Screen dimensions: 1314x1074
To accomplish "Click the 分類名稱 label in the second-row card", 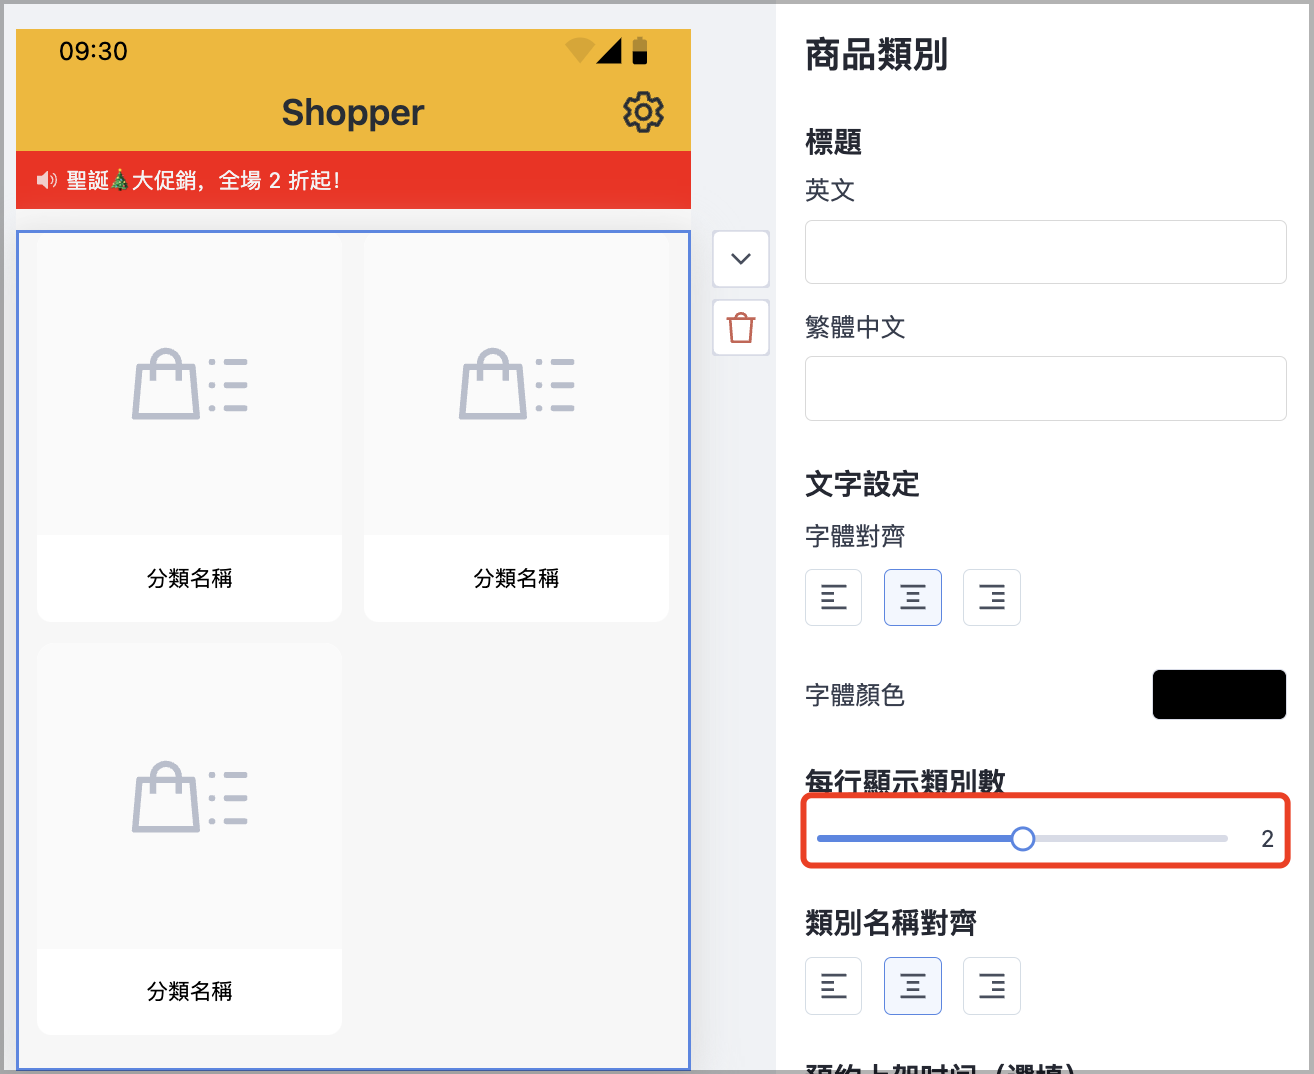I will [x=190, y=991].
